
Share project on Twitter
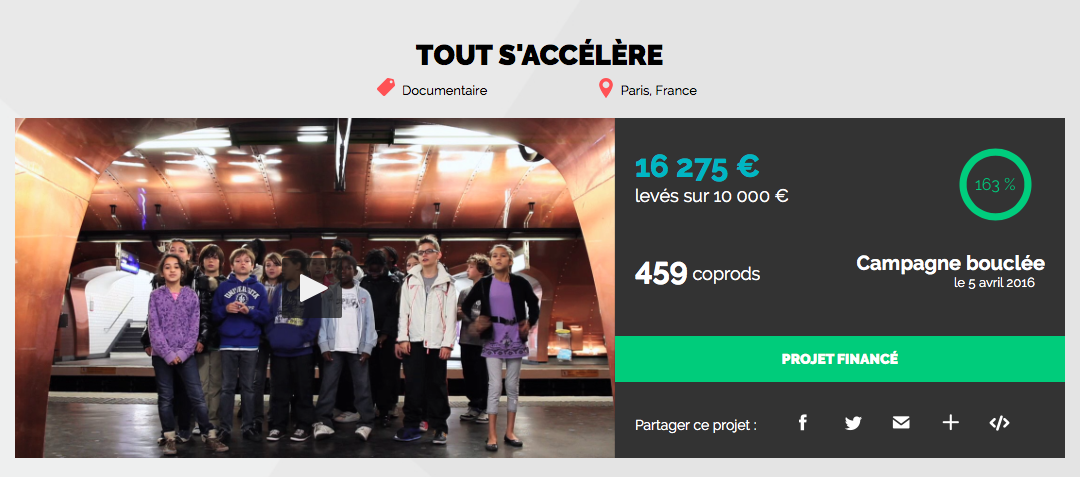click(x=853, y=423)
